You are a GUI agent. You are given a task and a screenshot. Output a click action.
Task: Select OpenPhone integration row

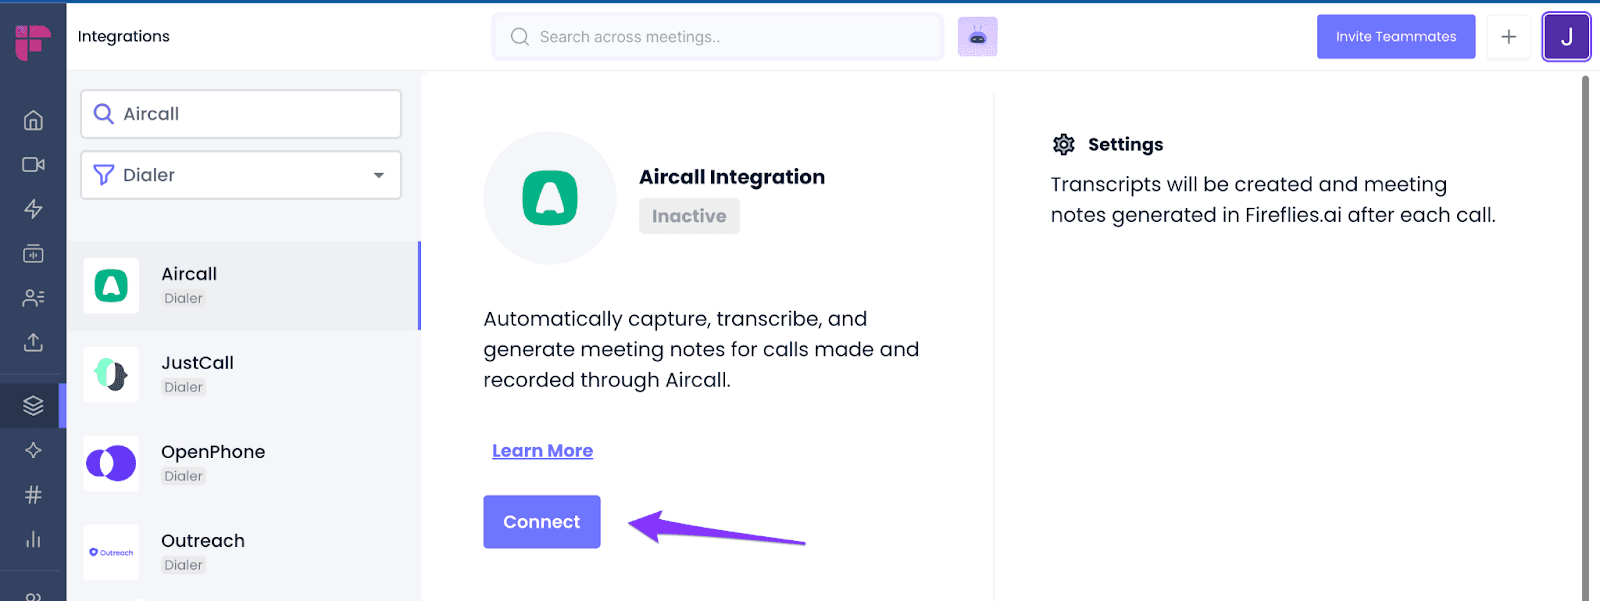point(243,464)
